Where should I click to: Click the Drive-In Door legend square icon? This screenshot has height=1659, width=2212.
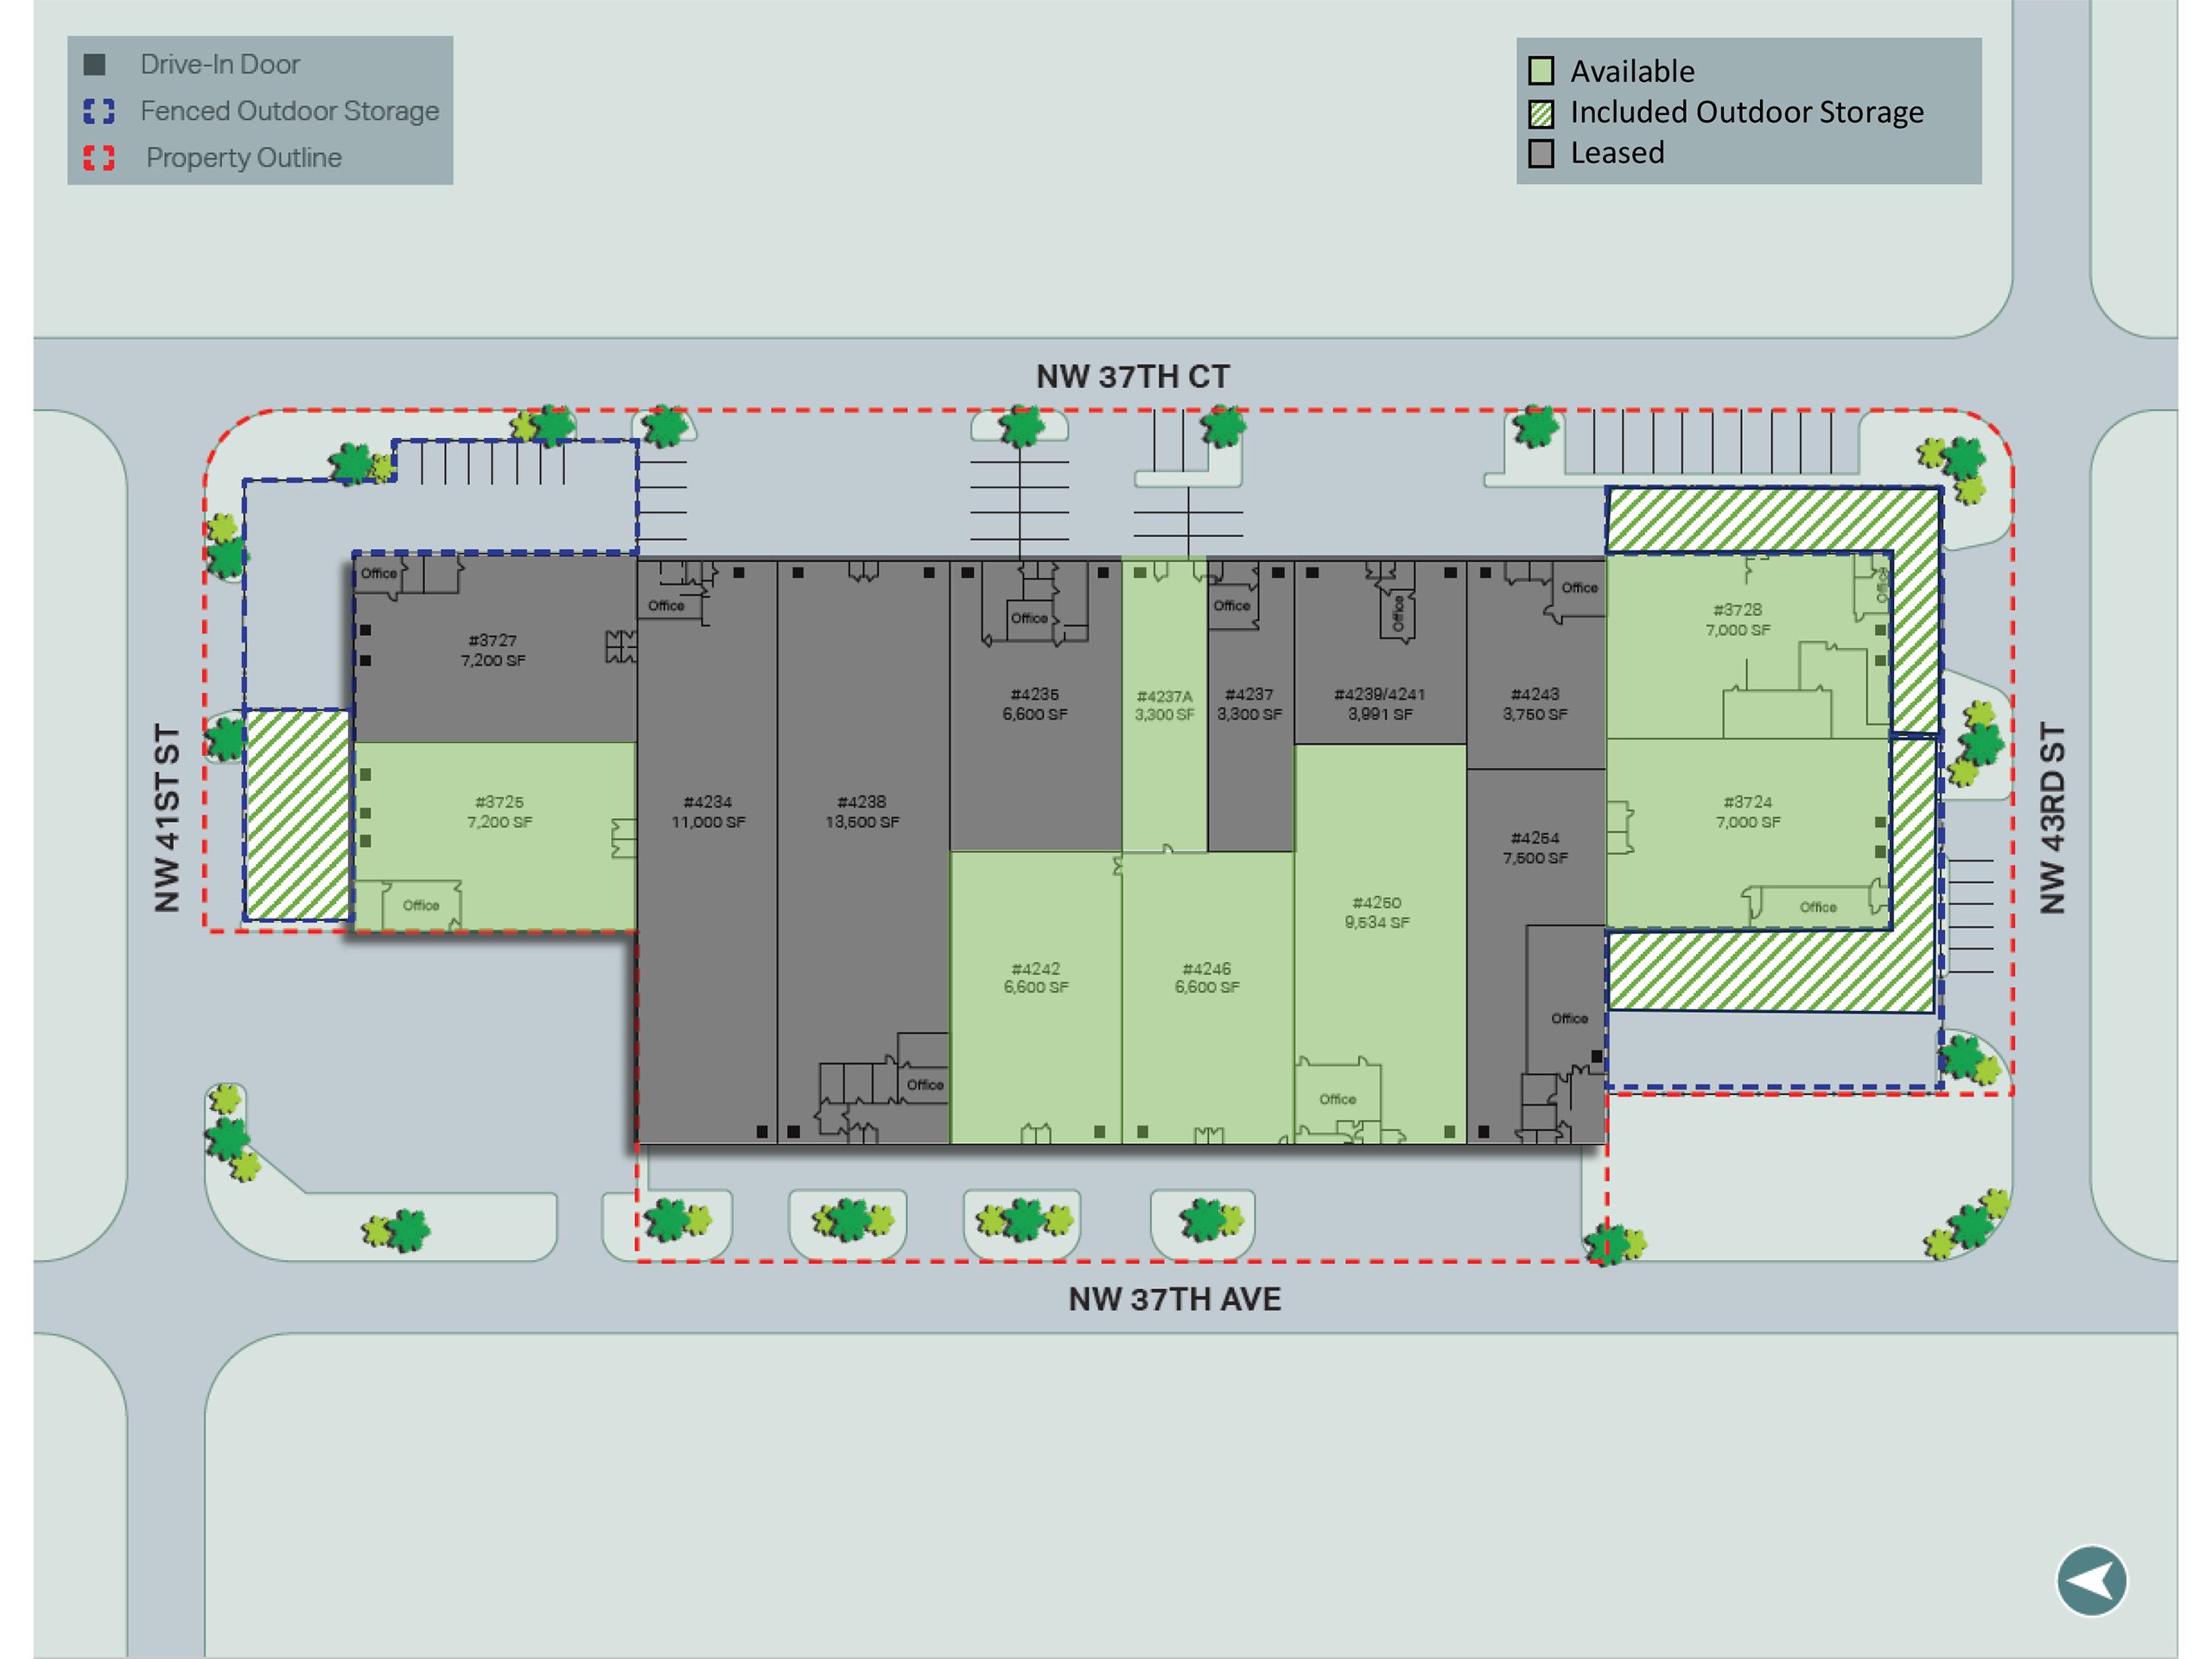(95, 65)
